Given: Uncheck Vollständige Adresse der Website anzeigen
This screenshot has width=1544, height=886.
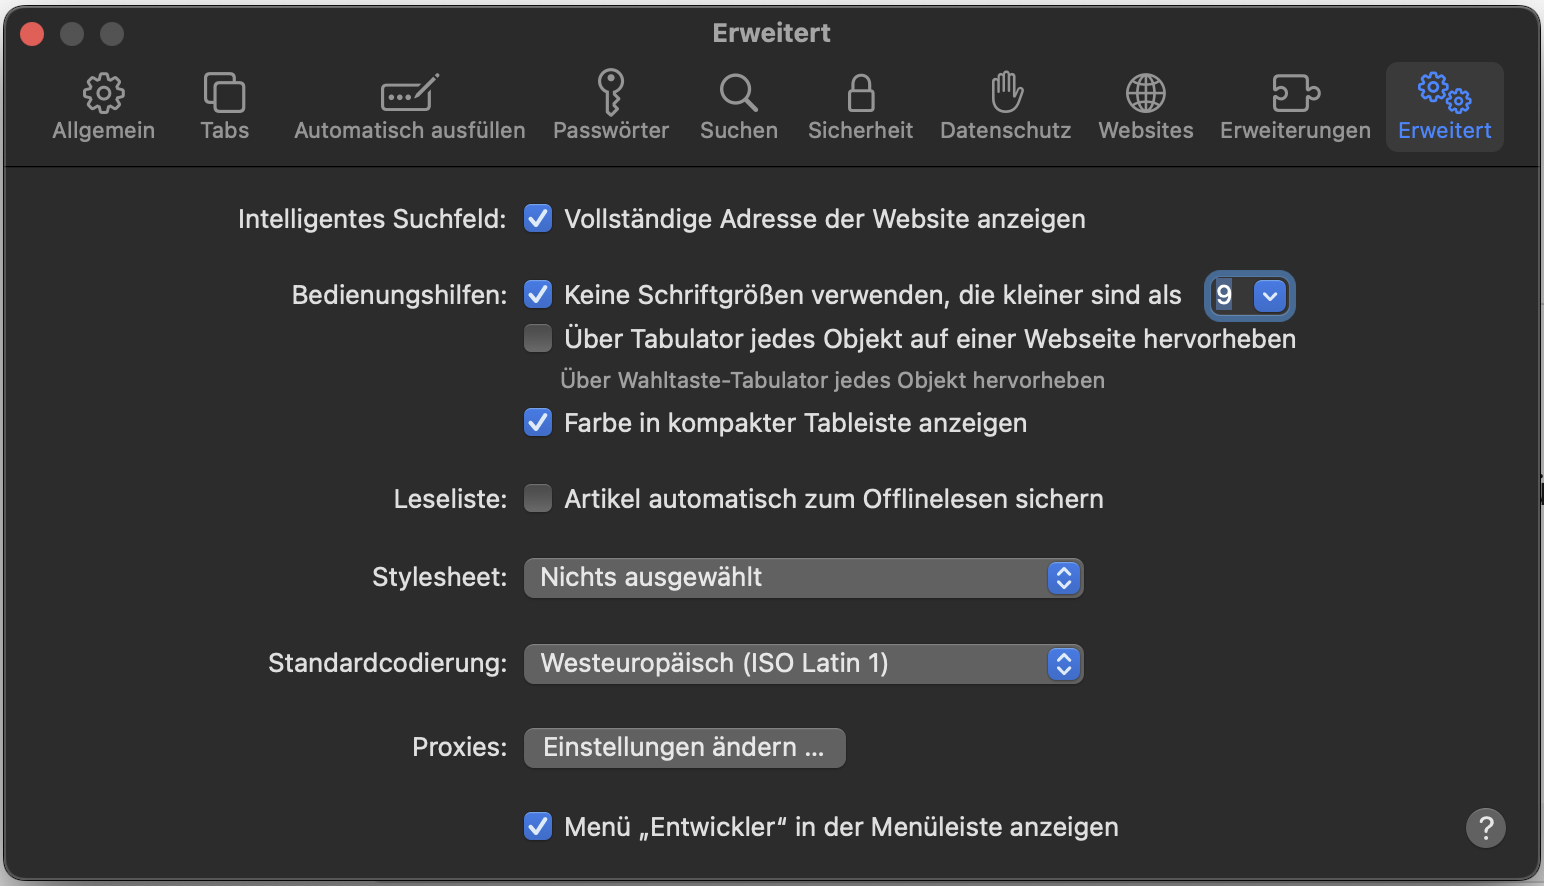Looking at the screenshot, I should (x=538, y=218).
